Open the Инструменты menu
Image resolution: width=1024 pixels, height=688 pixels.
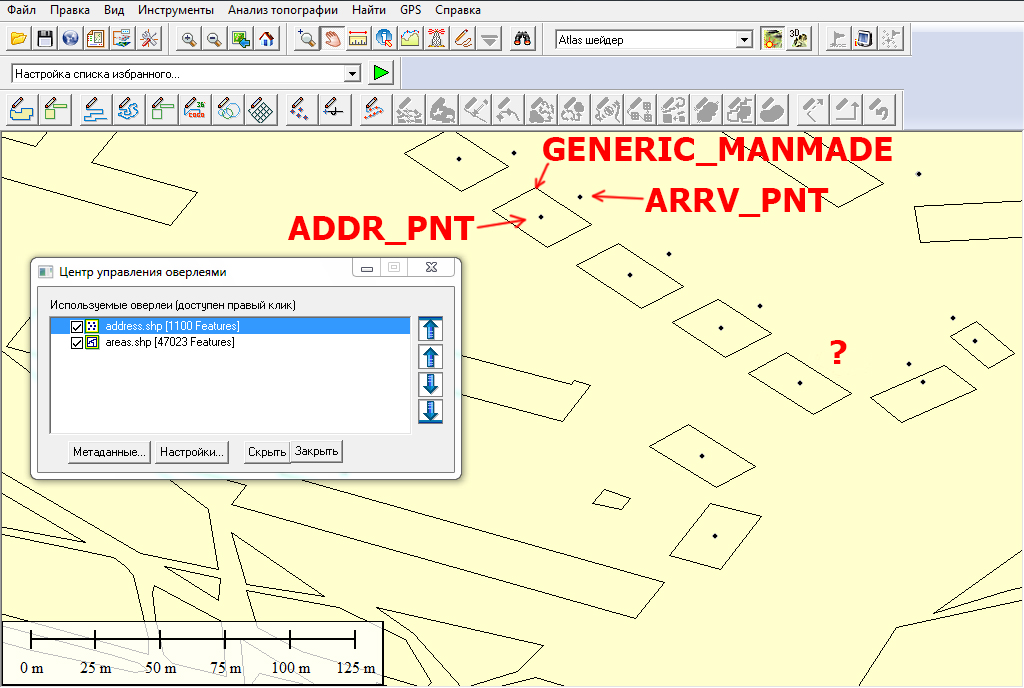pyautogui.click(x=175, y=10)
